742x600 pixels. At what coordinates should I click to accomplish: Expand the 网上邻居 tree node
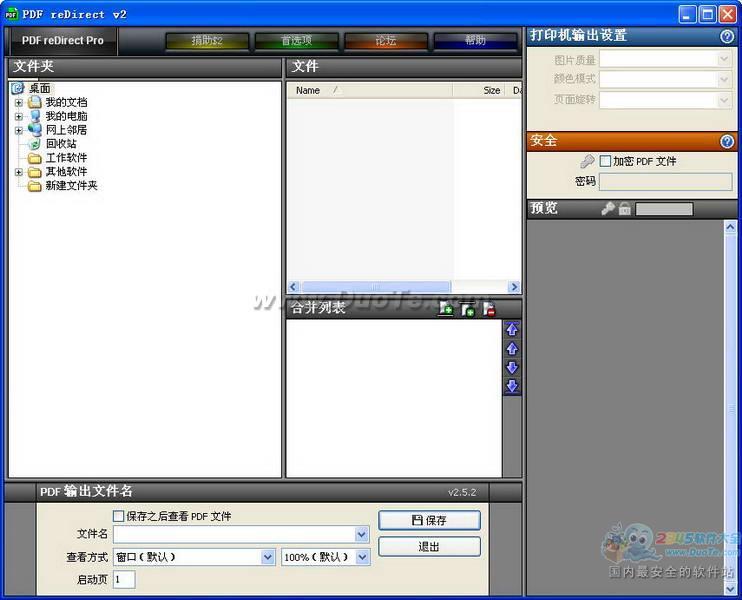18,130
